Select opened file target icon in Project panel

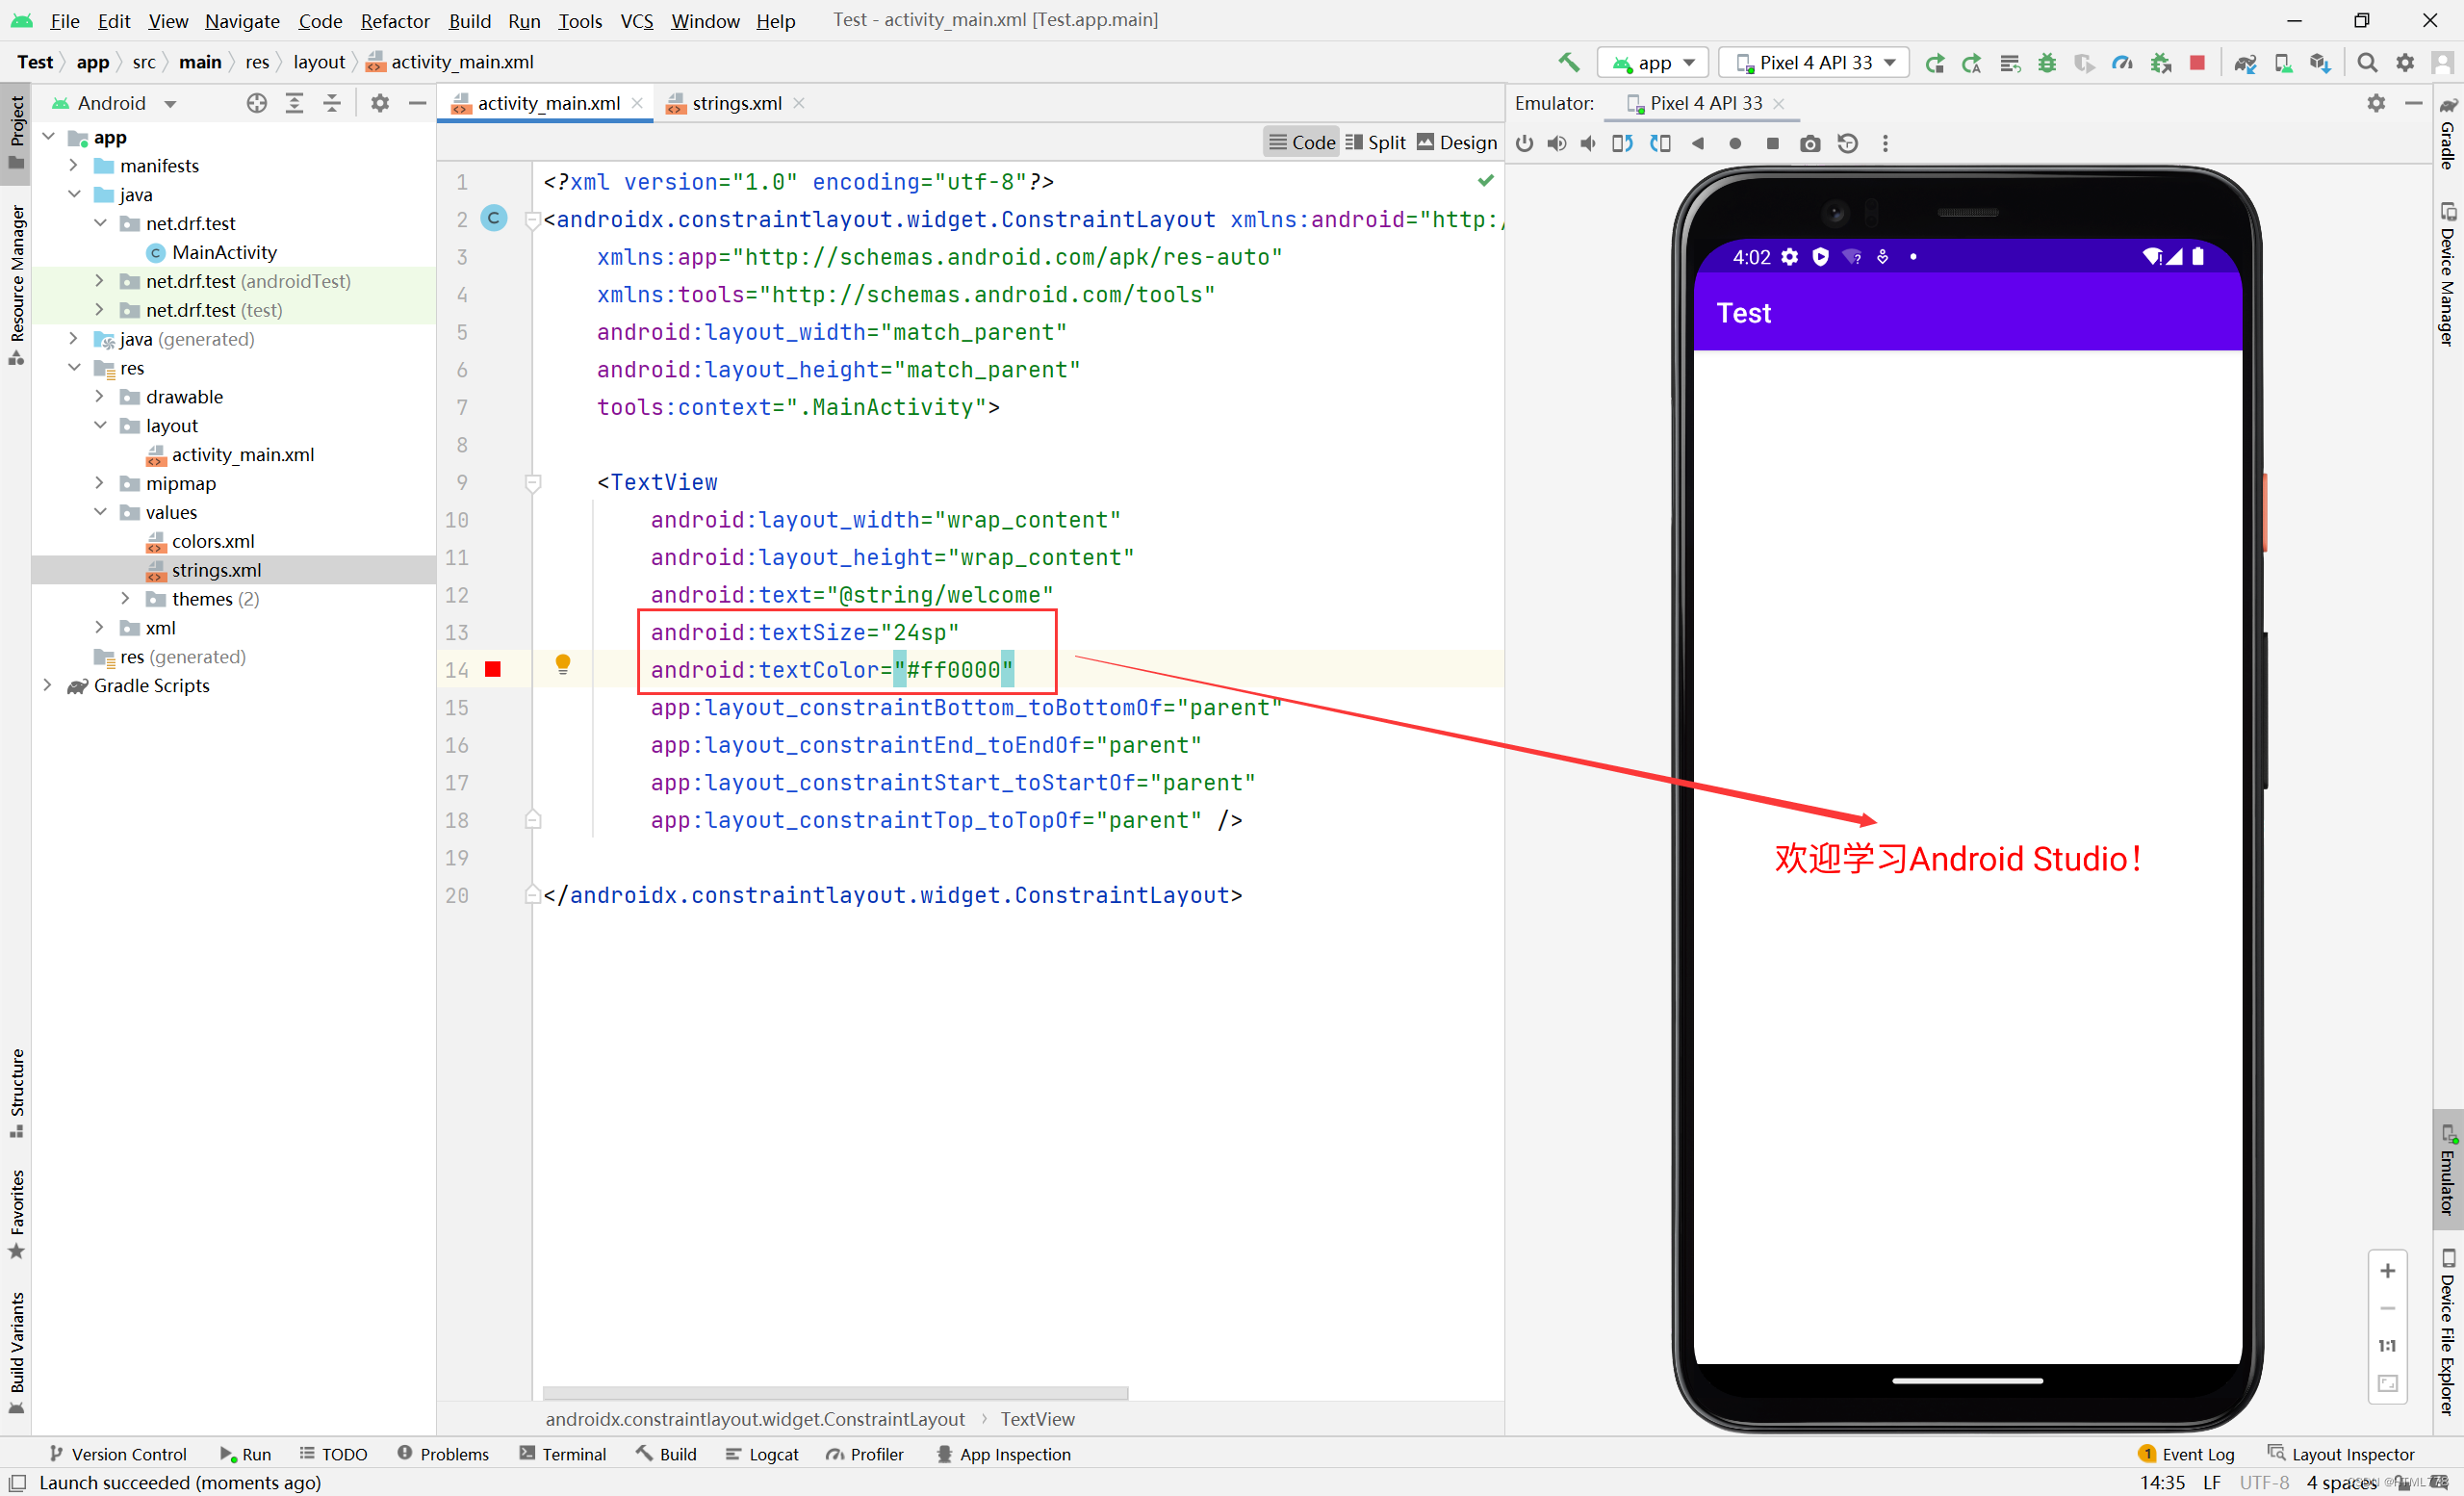click(x=257, y=103)
